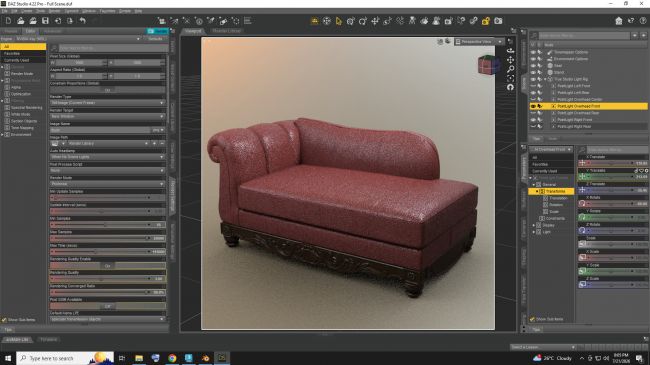
Task: Open the Window menu
Action: point(89,11)
